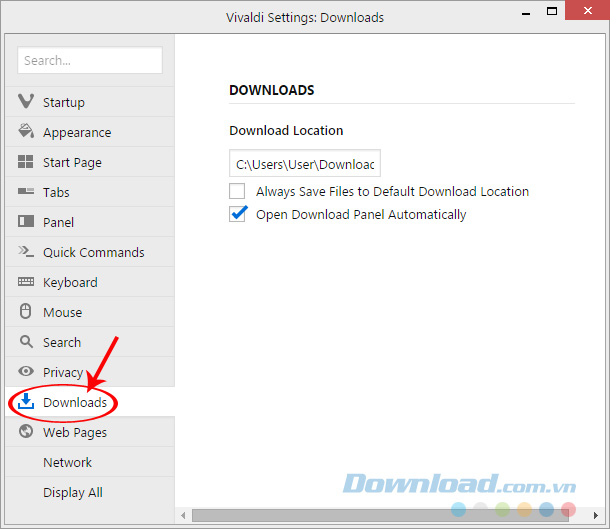Open Keyboard settings section
Screen dimensions: 610x529
(x=90, y=282)
